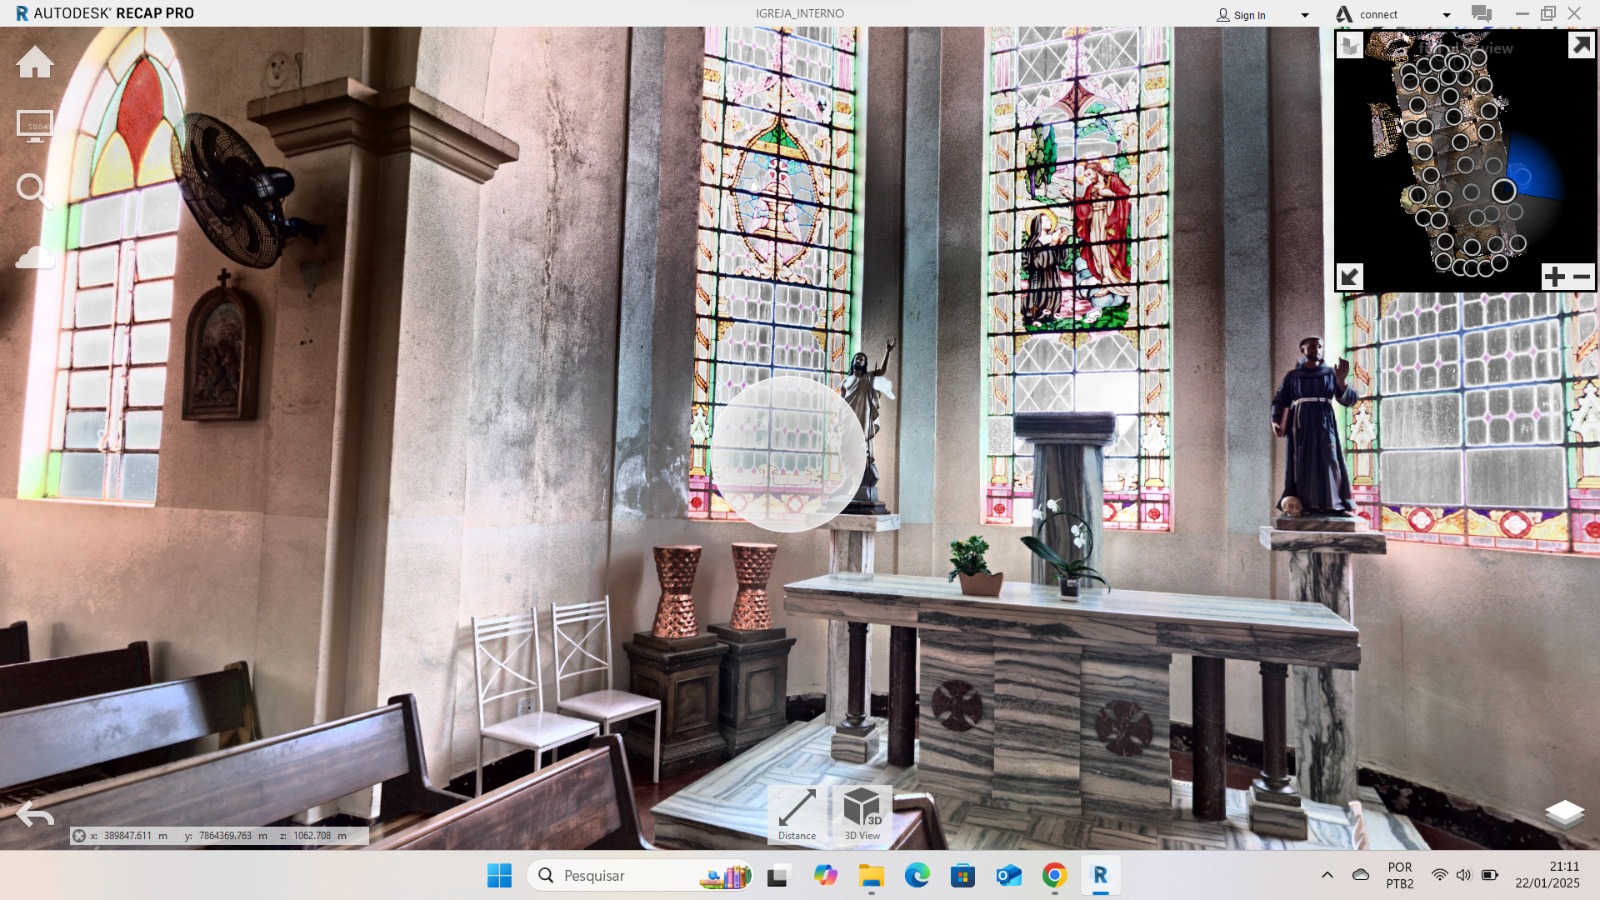Zoom in the minimap with plus
The width and height of the screenshot is (1600, 900).
pyautogui.click(x=1554, y=277)
